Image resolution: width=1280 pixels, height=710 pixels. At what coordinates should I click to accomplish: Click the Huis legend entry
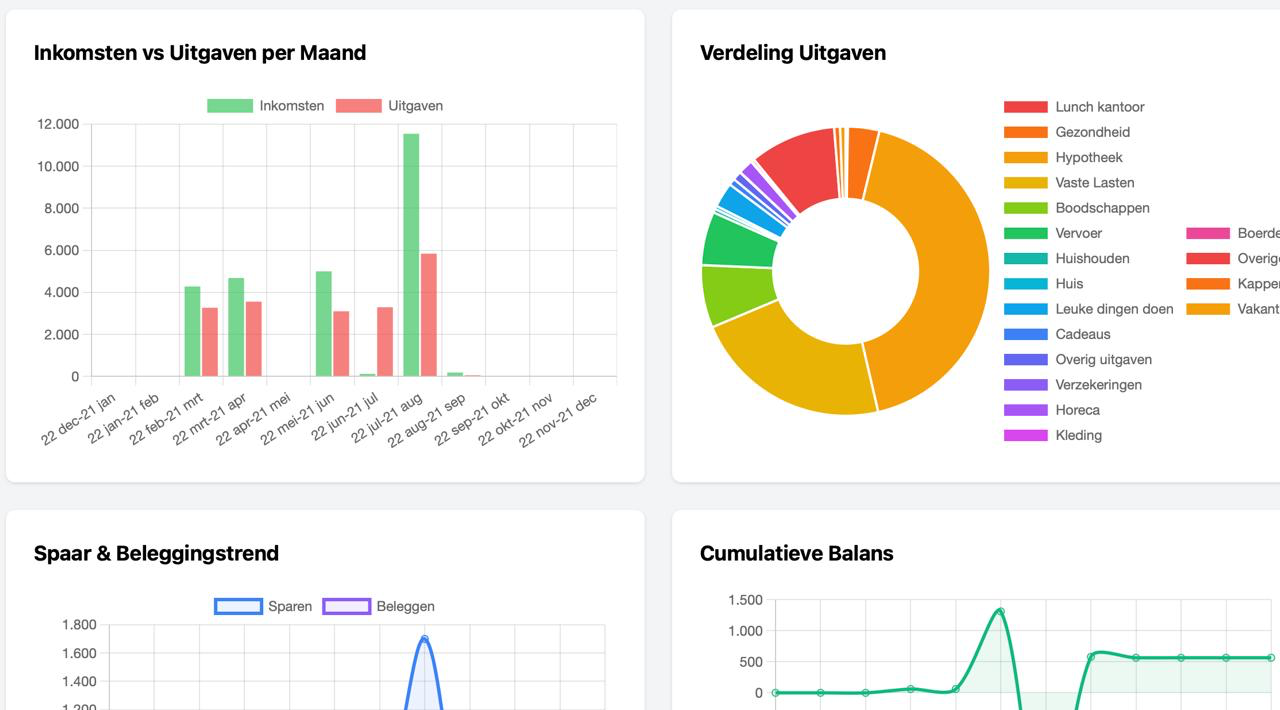coord(1044,284)
